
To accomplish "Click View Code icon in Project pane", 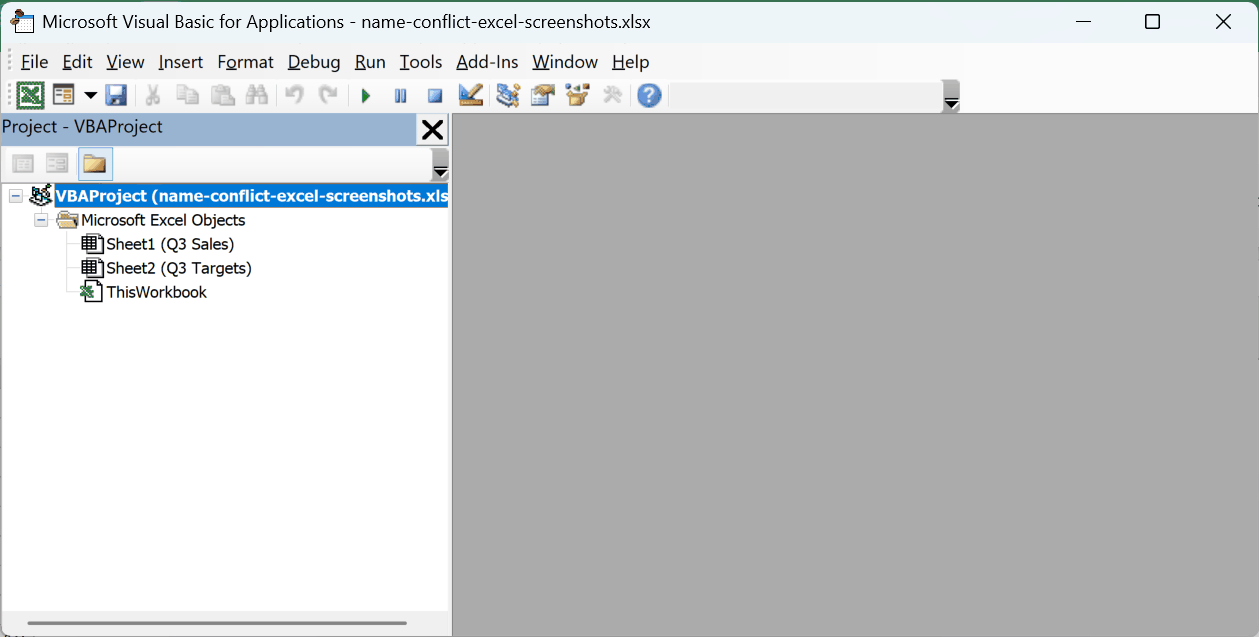I will (x=23, y=163).
